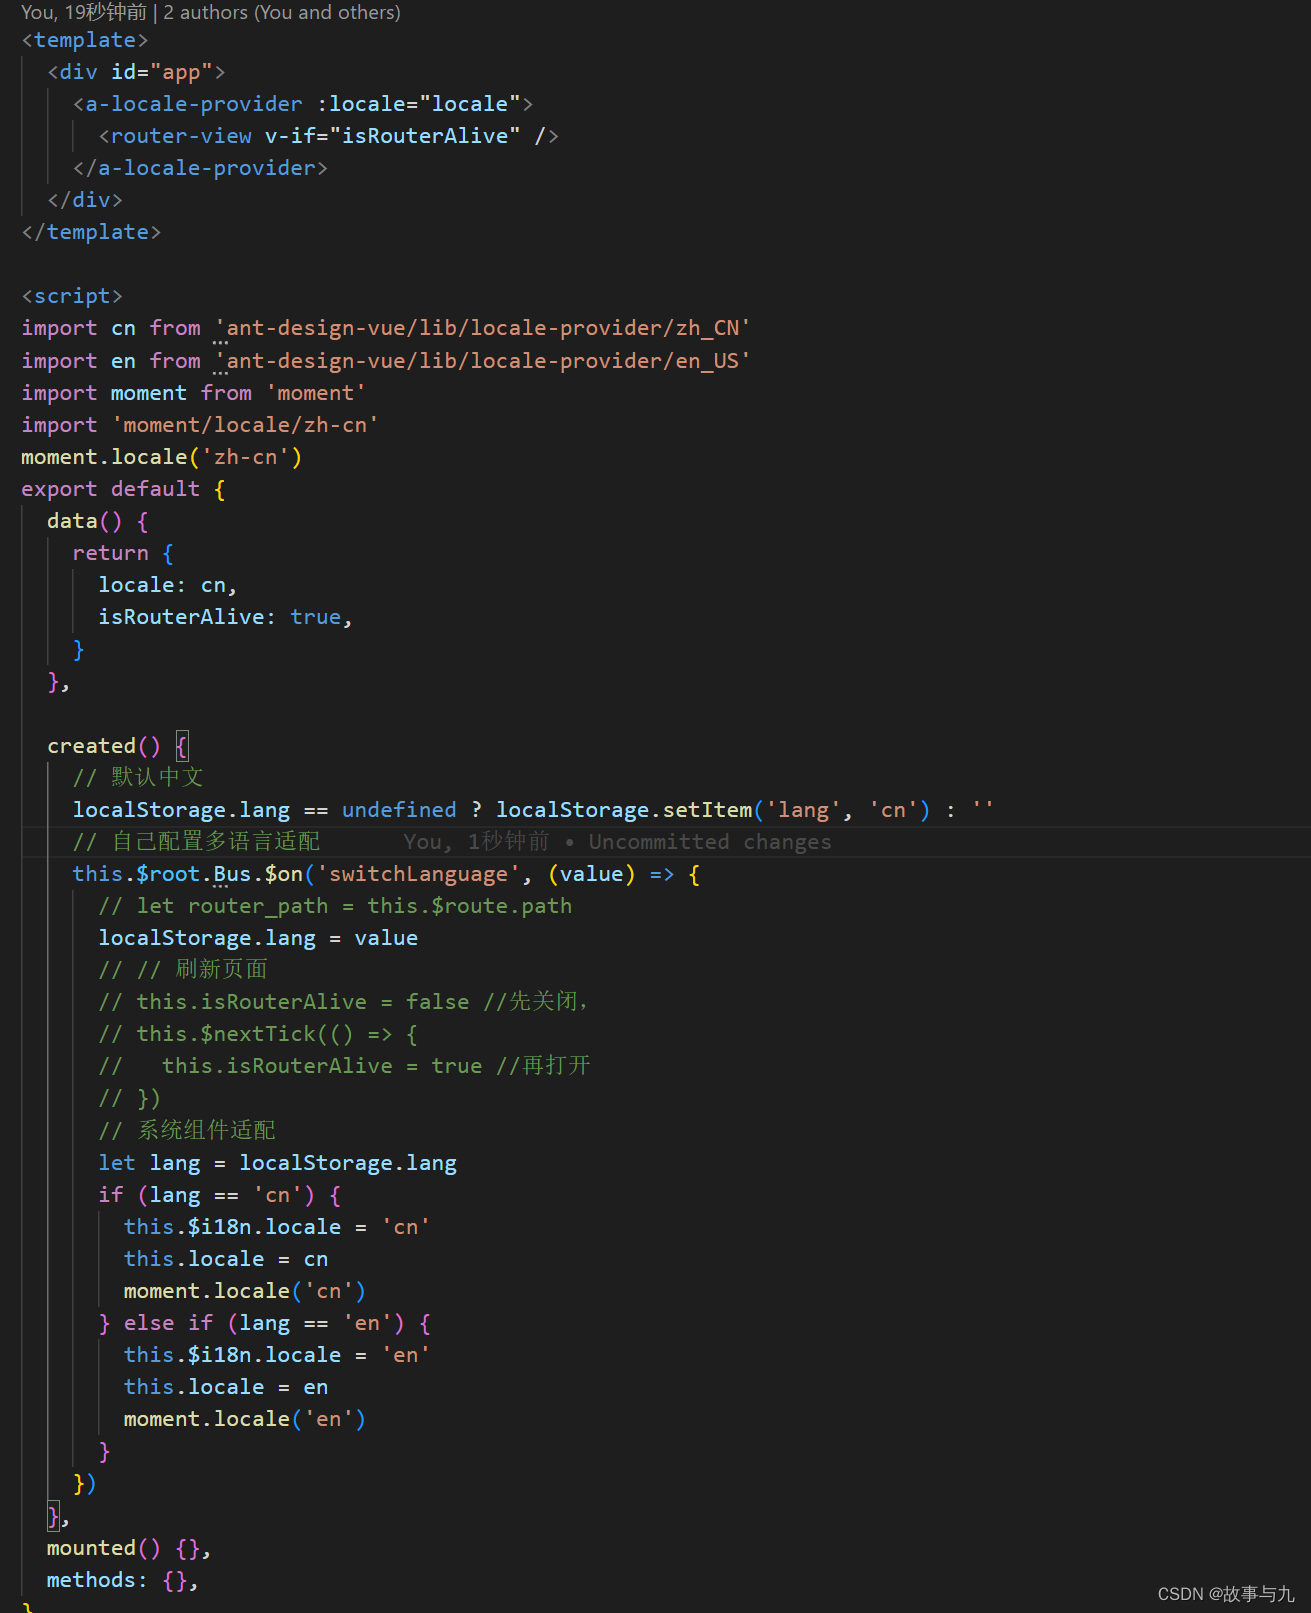Viewport: 1311px width, 1613px height.
Task: Click the opening template tag
Action: (x=85, y=41)
